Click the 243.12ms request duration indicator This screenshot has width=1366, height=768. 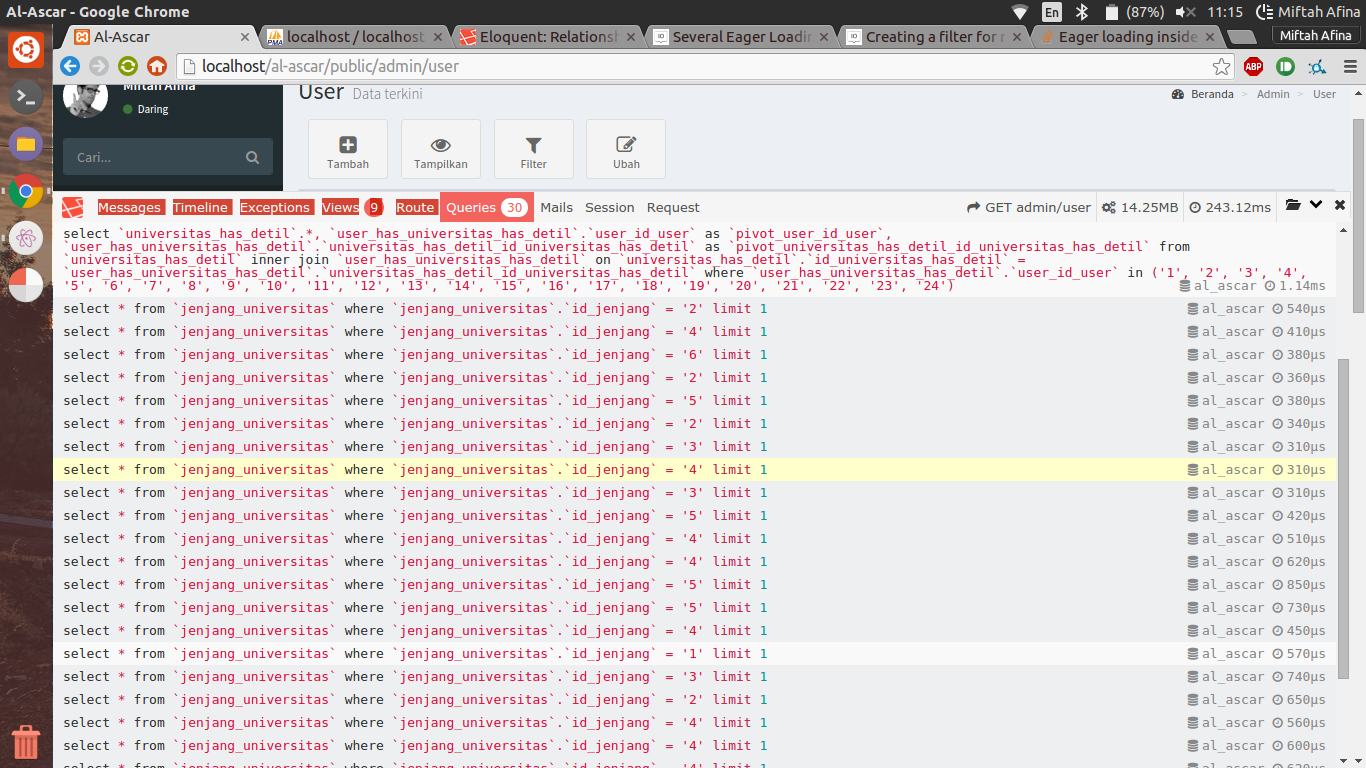click(1229, 207)
